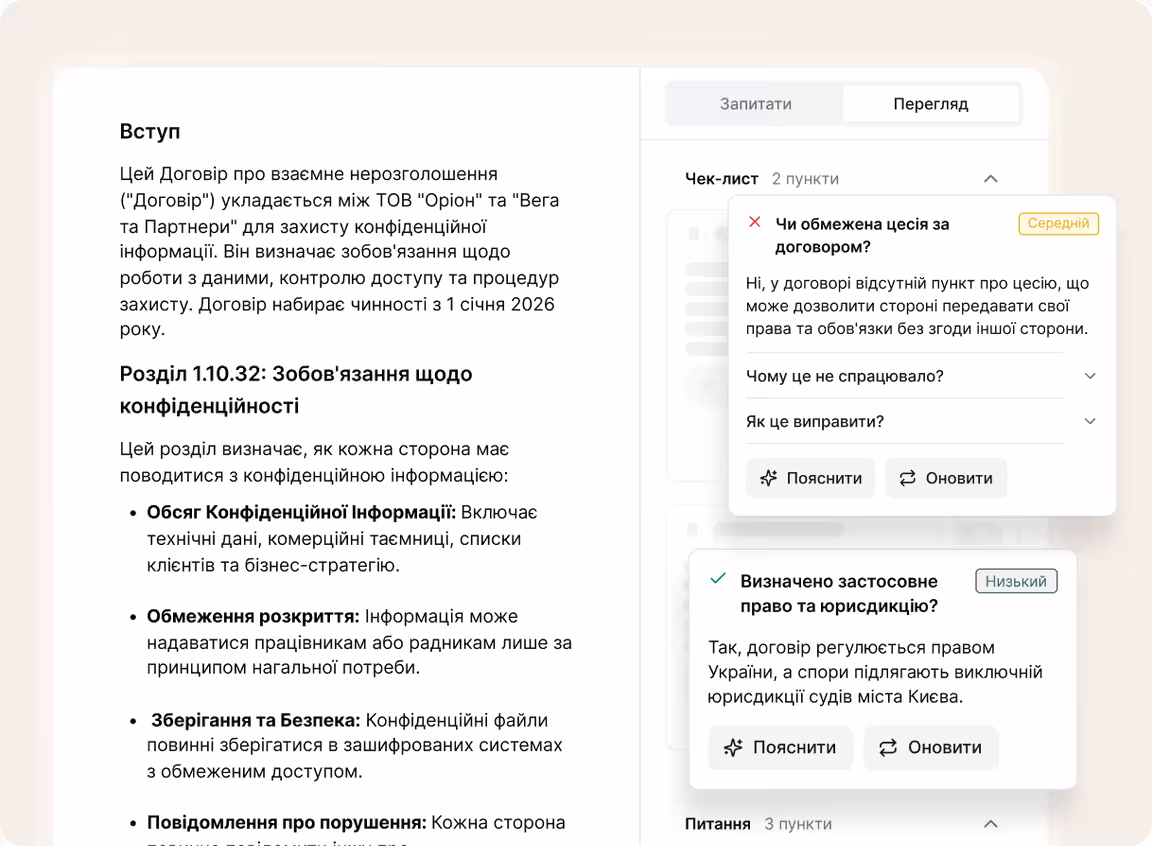Expand 'Чому це не спрацювало?' section
Viewport: 1152px width, 846px height.
tap(1089, 376)
